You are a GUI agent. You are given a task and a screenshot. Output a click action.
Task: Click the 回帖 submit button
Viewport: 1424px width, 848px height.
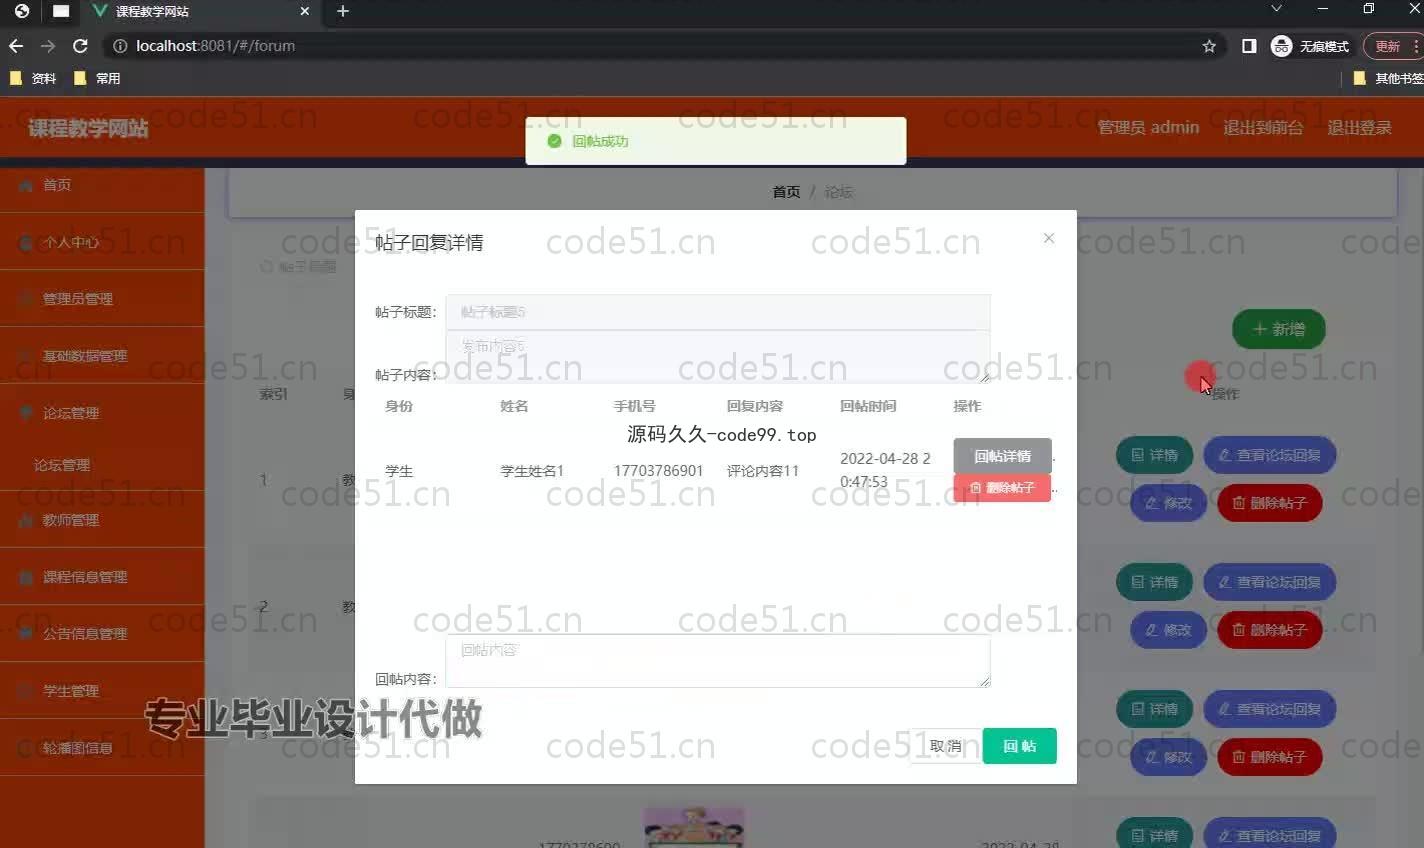[x=1019, y=746]
